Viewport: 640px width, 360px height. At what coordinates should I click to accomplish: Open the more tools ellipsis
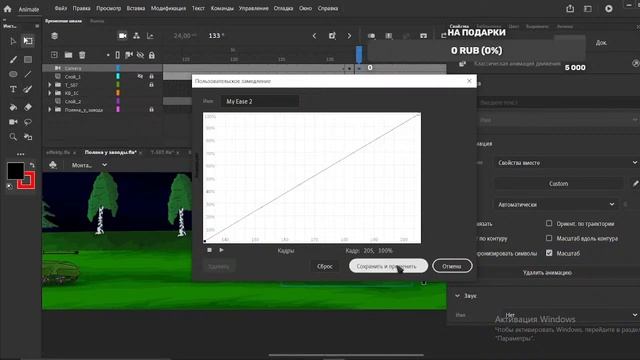(x=20, y=154)
